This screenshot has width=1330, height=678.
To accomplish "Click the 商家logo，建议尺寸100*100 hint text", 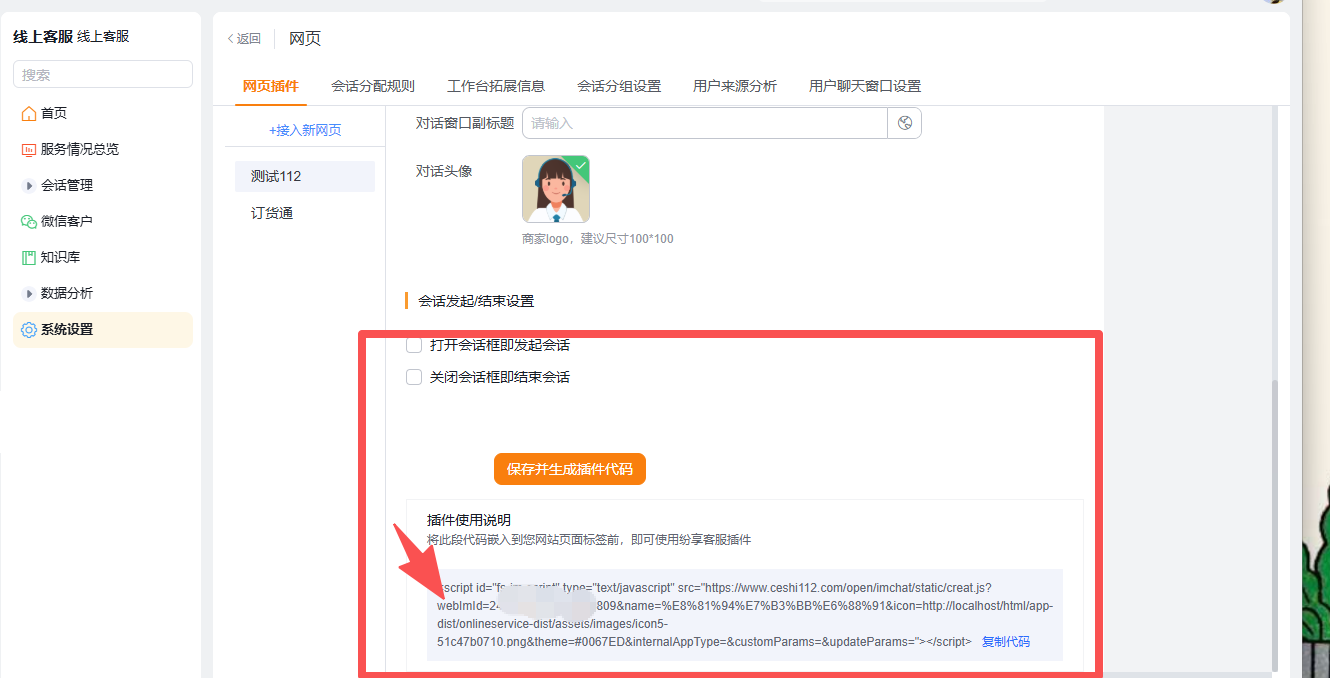I will click(598, 239).
